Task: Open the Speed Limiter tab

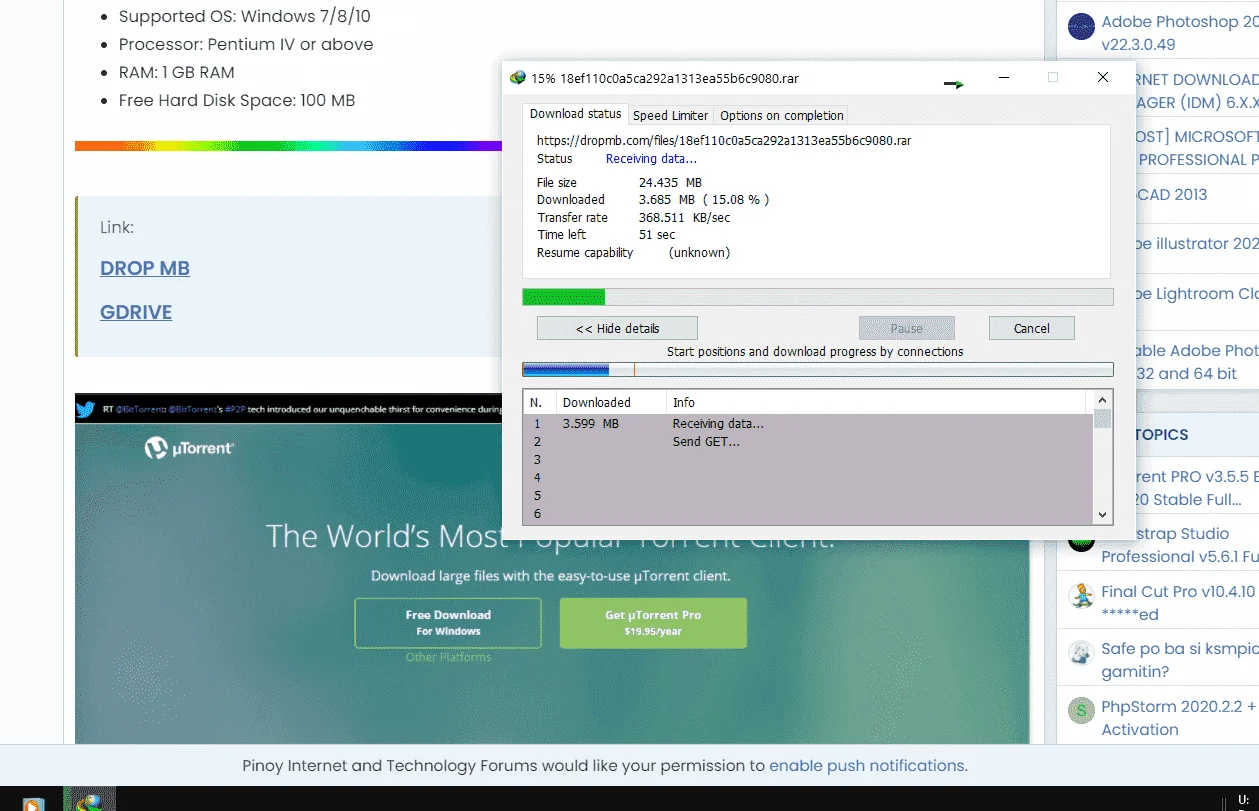Action: pos(671,115)
